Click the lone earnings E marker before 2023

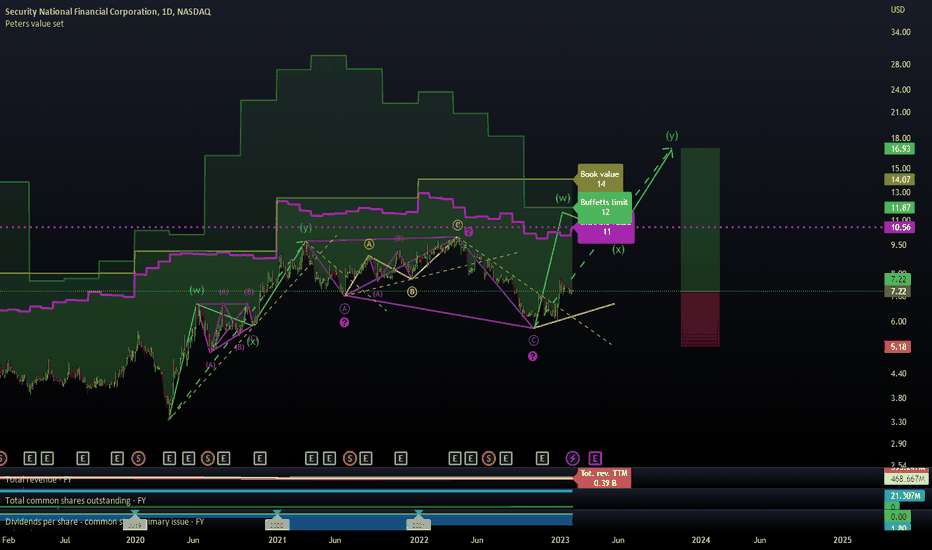coord(542,458)
